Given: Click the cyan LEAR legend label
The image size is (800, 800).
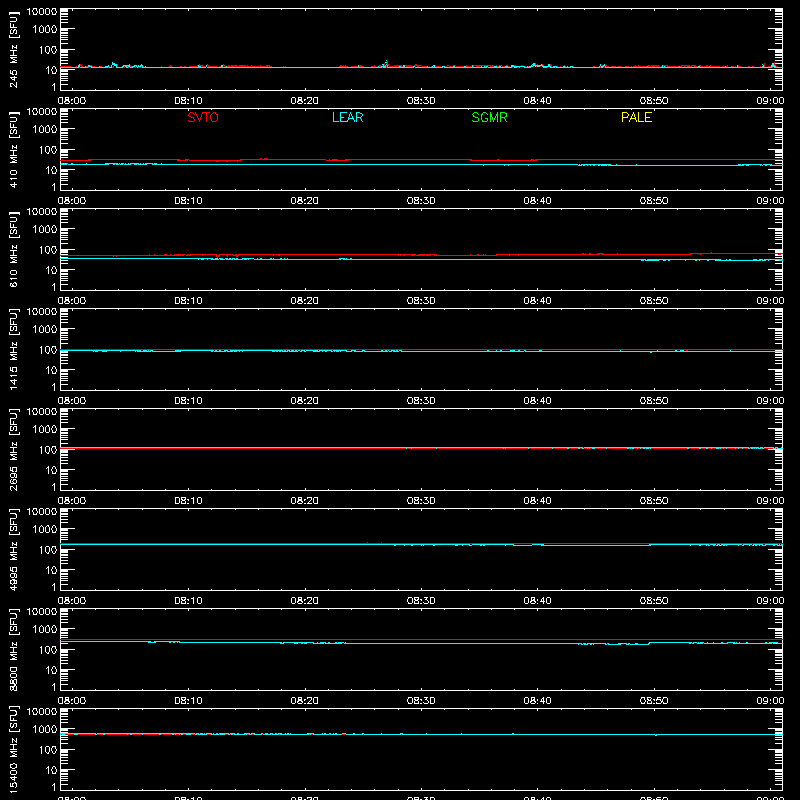Looking at the screenshot, I should (x=347, y=117).
